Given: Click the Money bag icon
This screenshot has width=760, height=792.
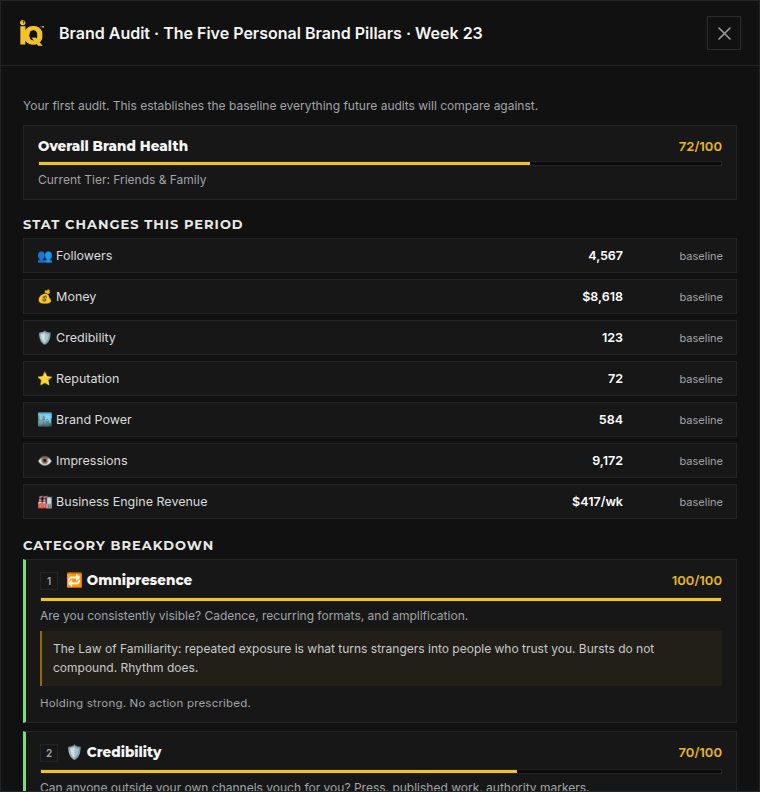Looking at the screenshot, I should [45, 297].
